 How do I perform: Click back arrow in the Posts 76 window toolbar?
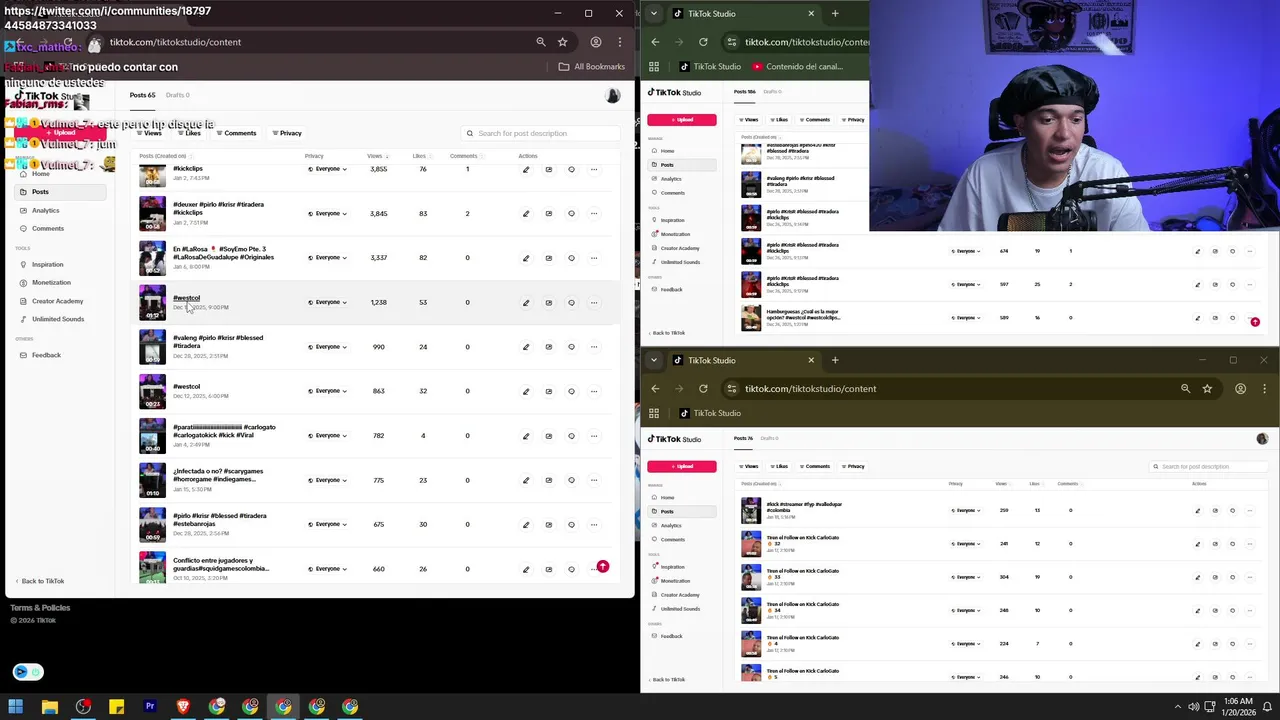click(655, 389)
